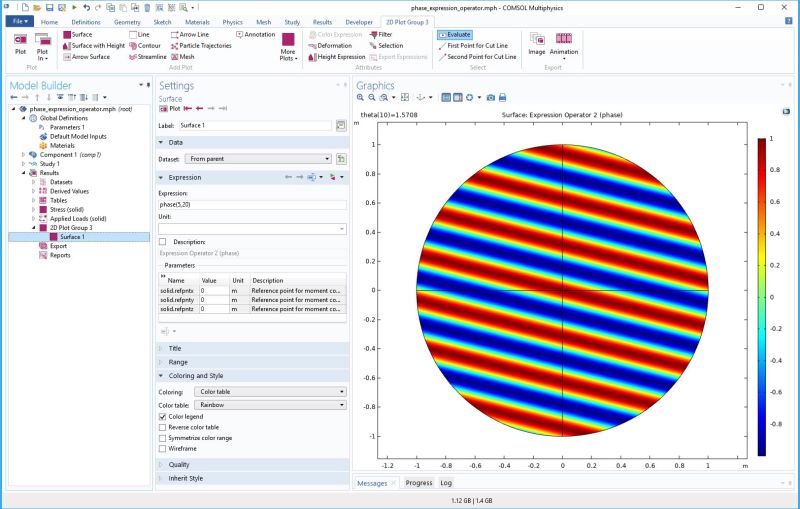800x509 pixels.
Task: Add a Selection attribute
Action: 386,46
